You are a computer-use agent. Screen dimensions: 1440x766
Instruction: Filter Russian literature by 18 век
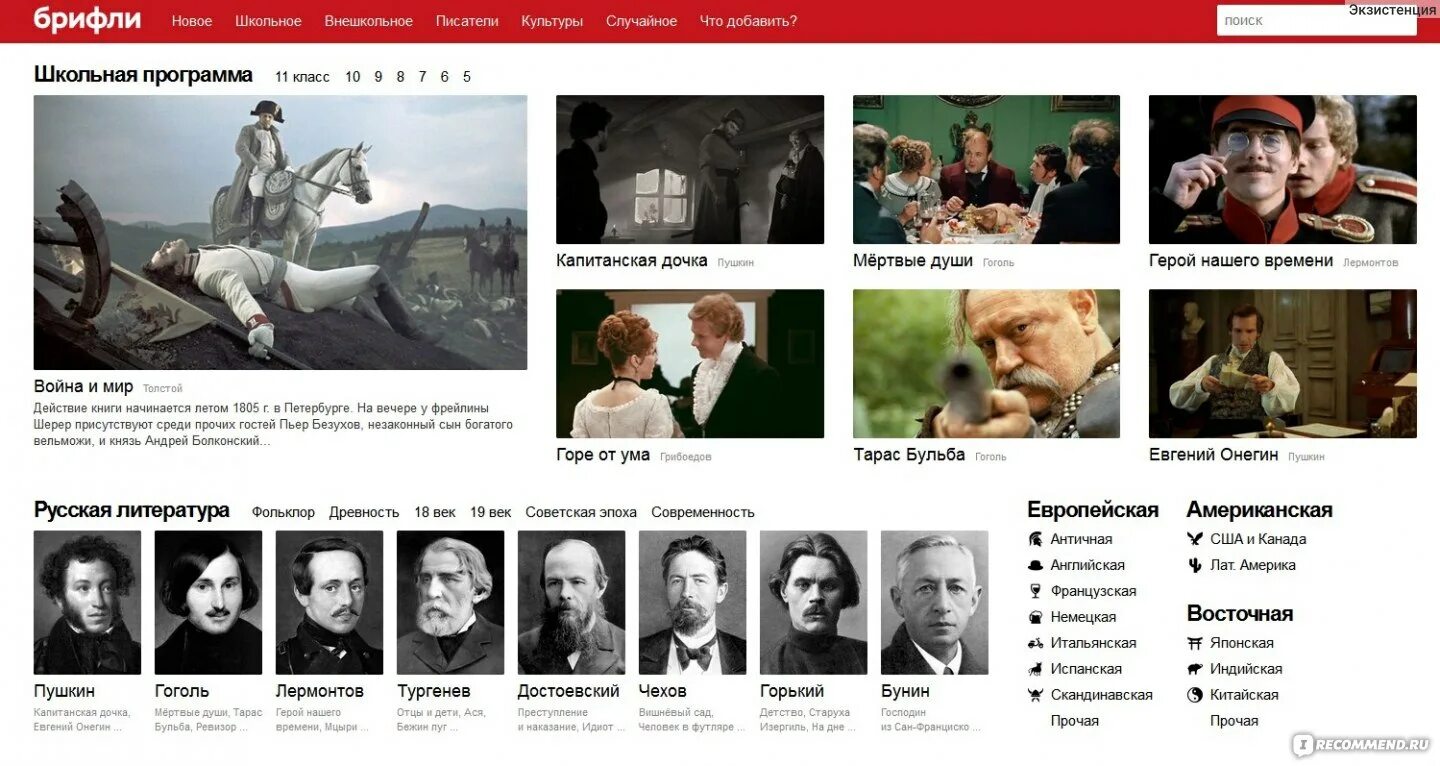click(x=435, y=512)
